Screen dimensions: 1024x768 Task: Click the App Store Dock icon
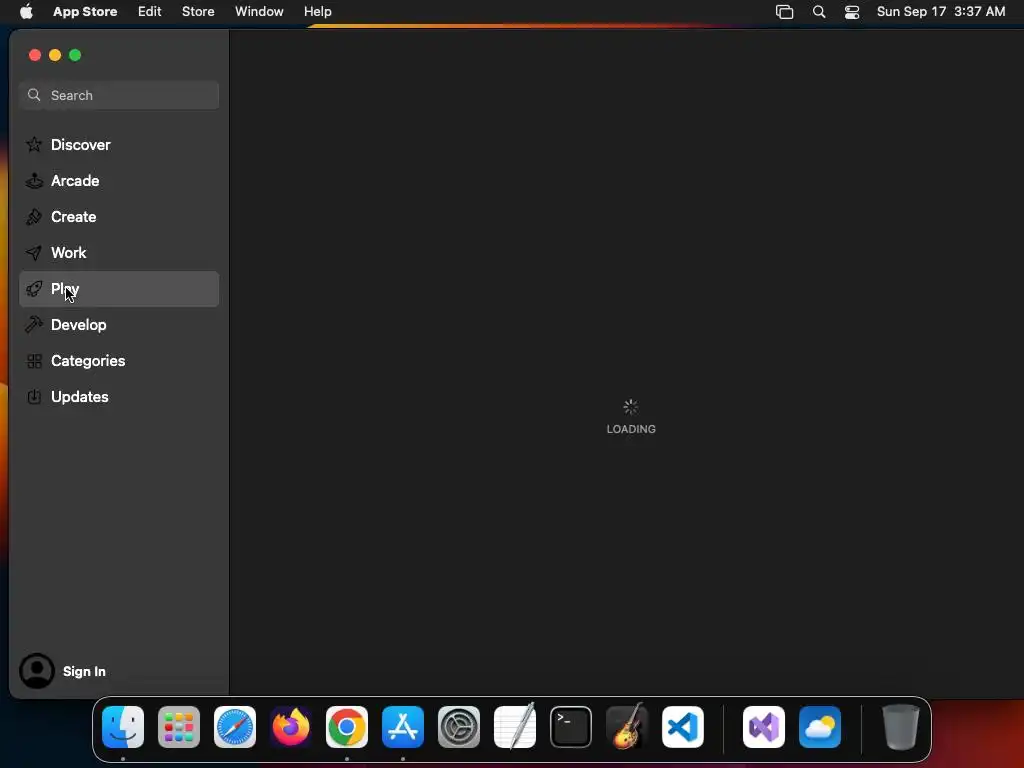(403, 727)
